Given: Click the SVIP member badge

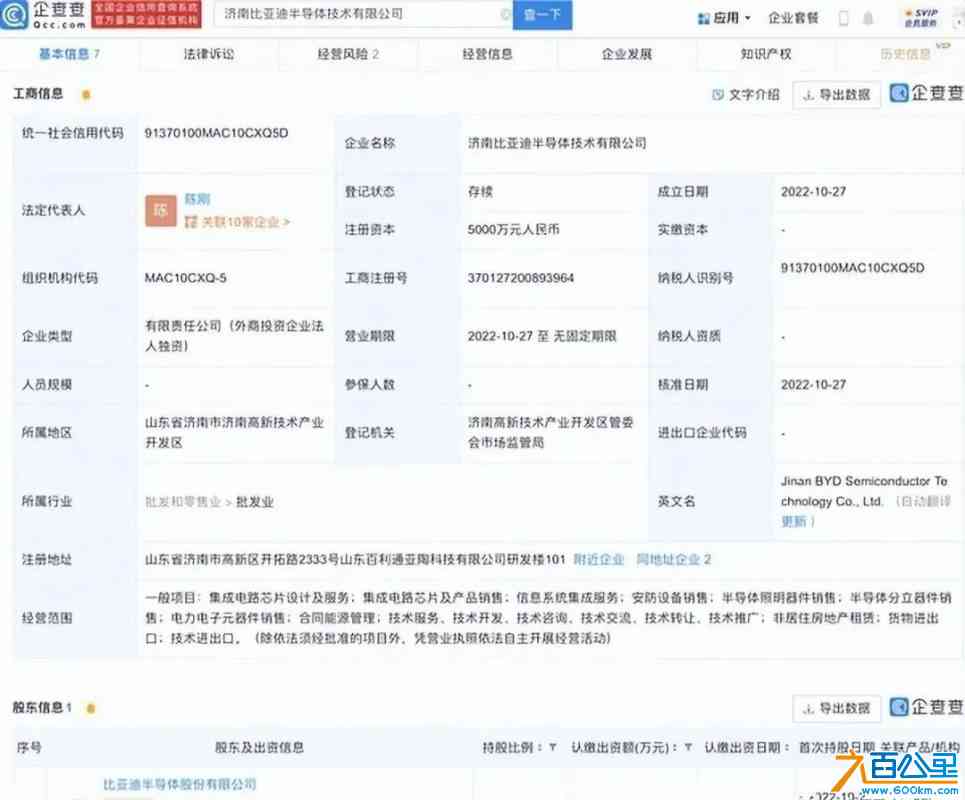Looking at the screenshot, I should coord(921,18).
